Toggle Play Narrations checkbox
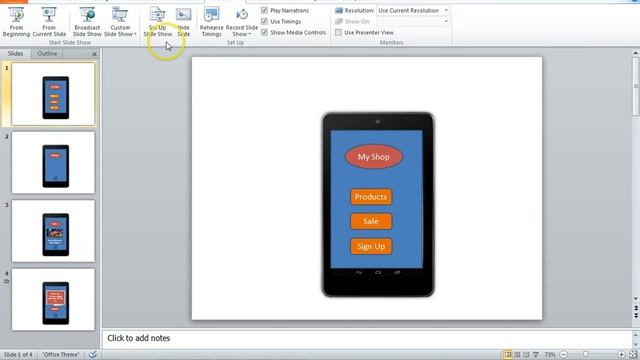Viewport: 640px width, 360px height. (x=264, y=10)
